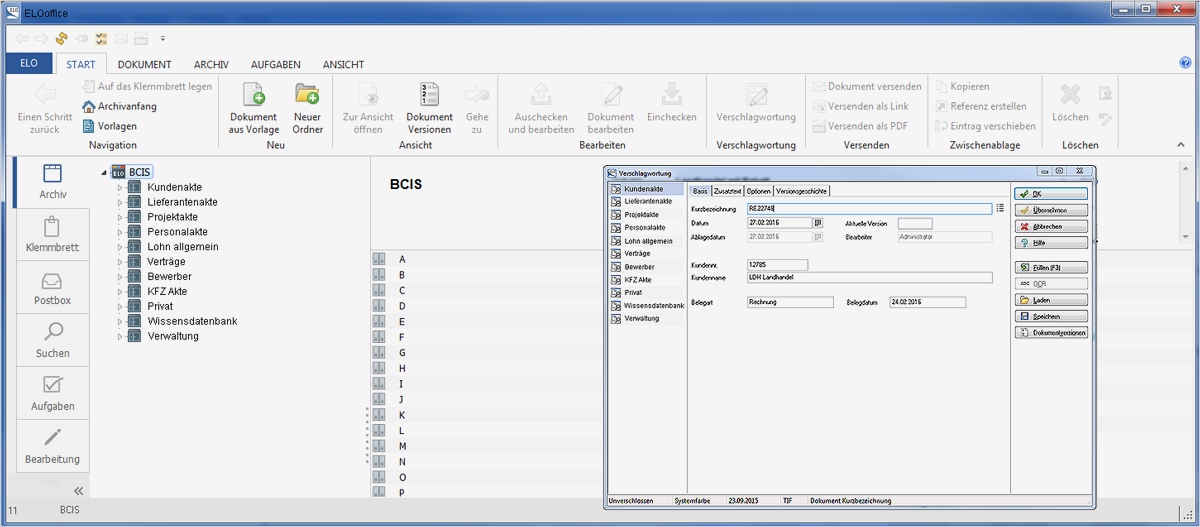The image size is (1200, 527).
Task: Open the Klemmbrett sidebar panel
Action: tap(52, 234)
